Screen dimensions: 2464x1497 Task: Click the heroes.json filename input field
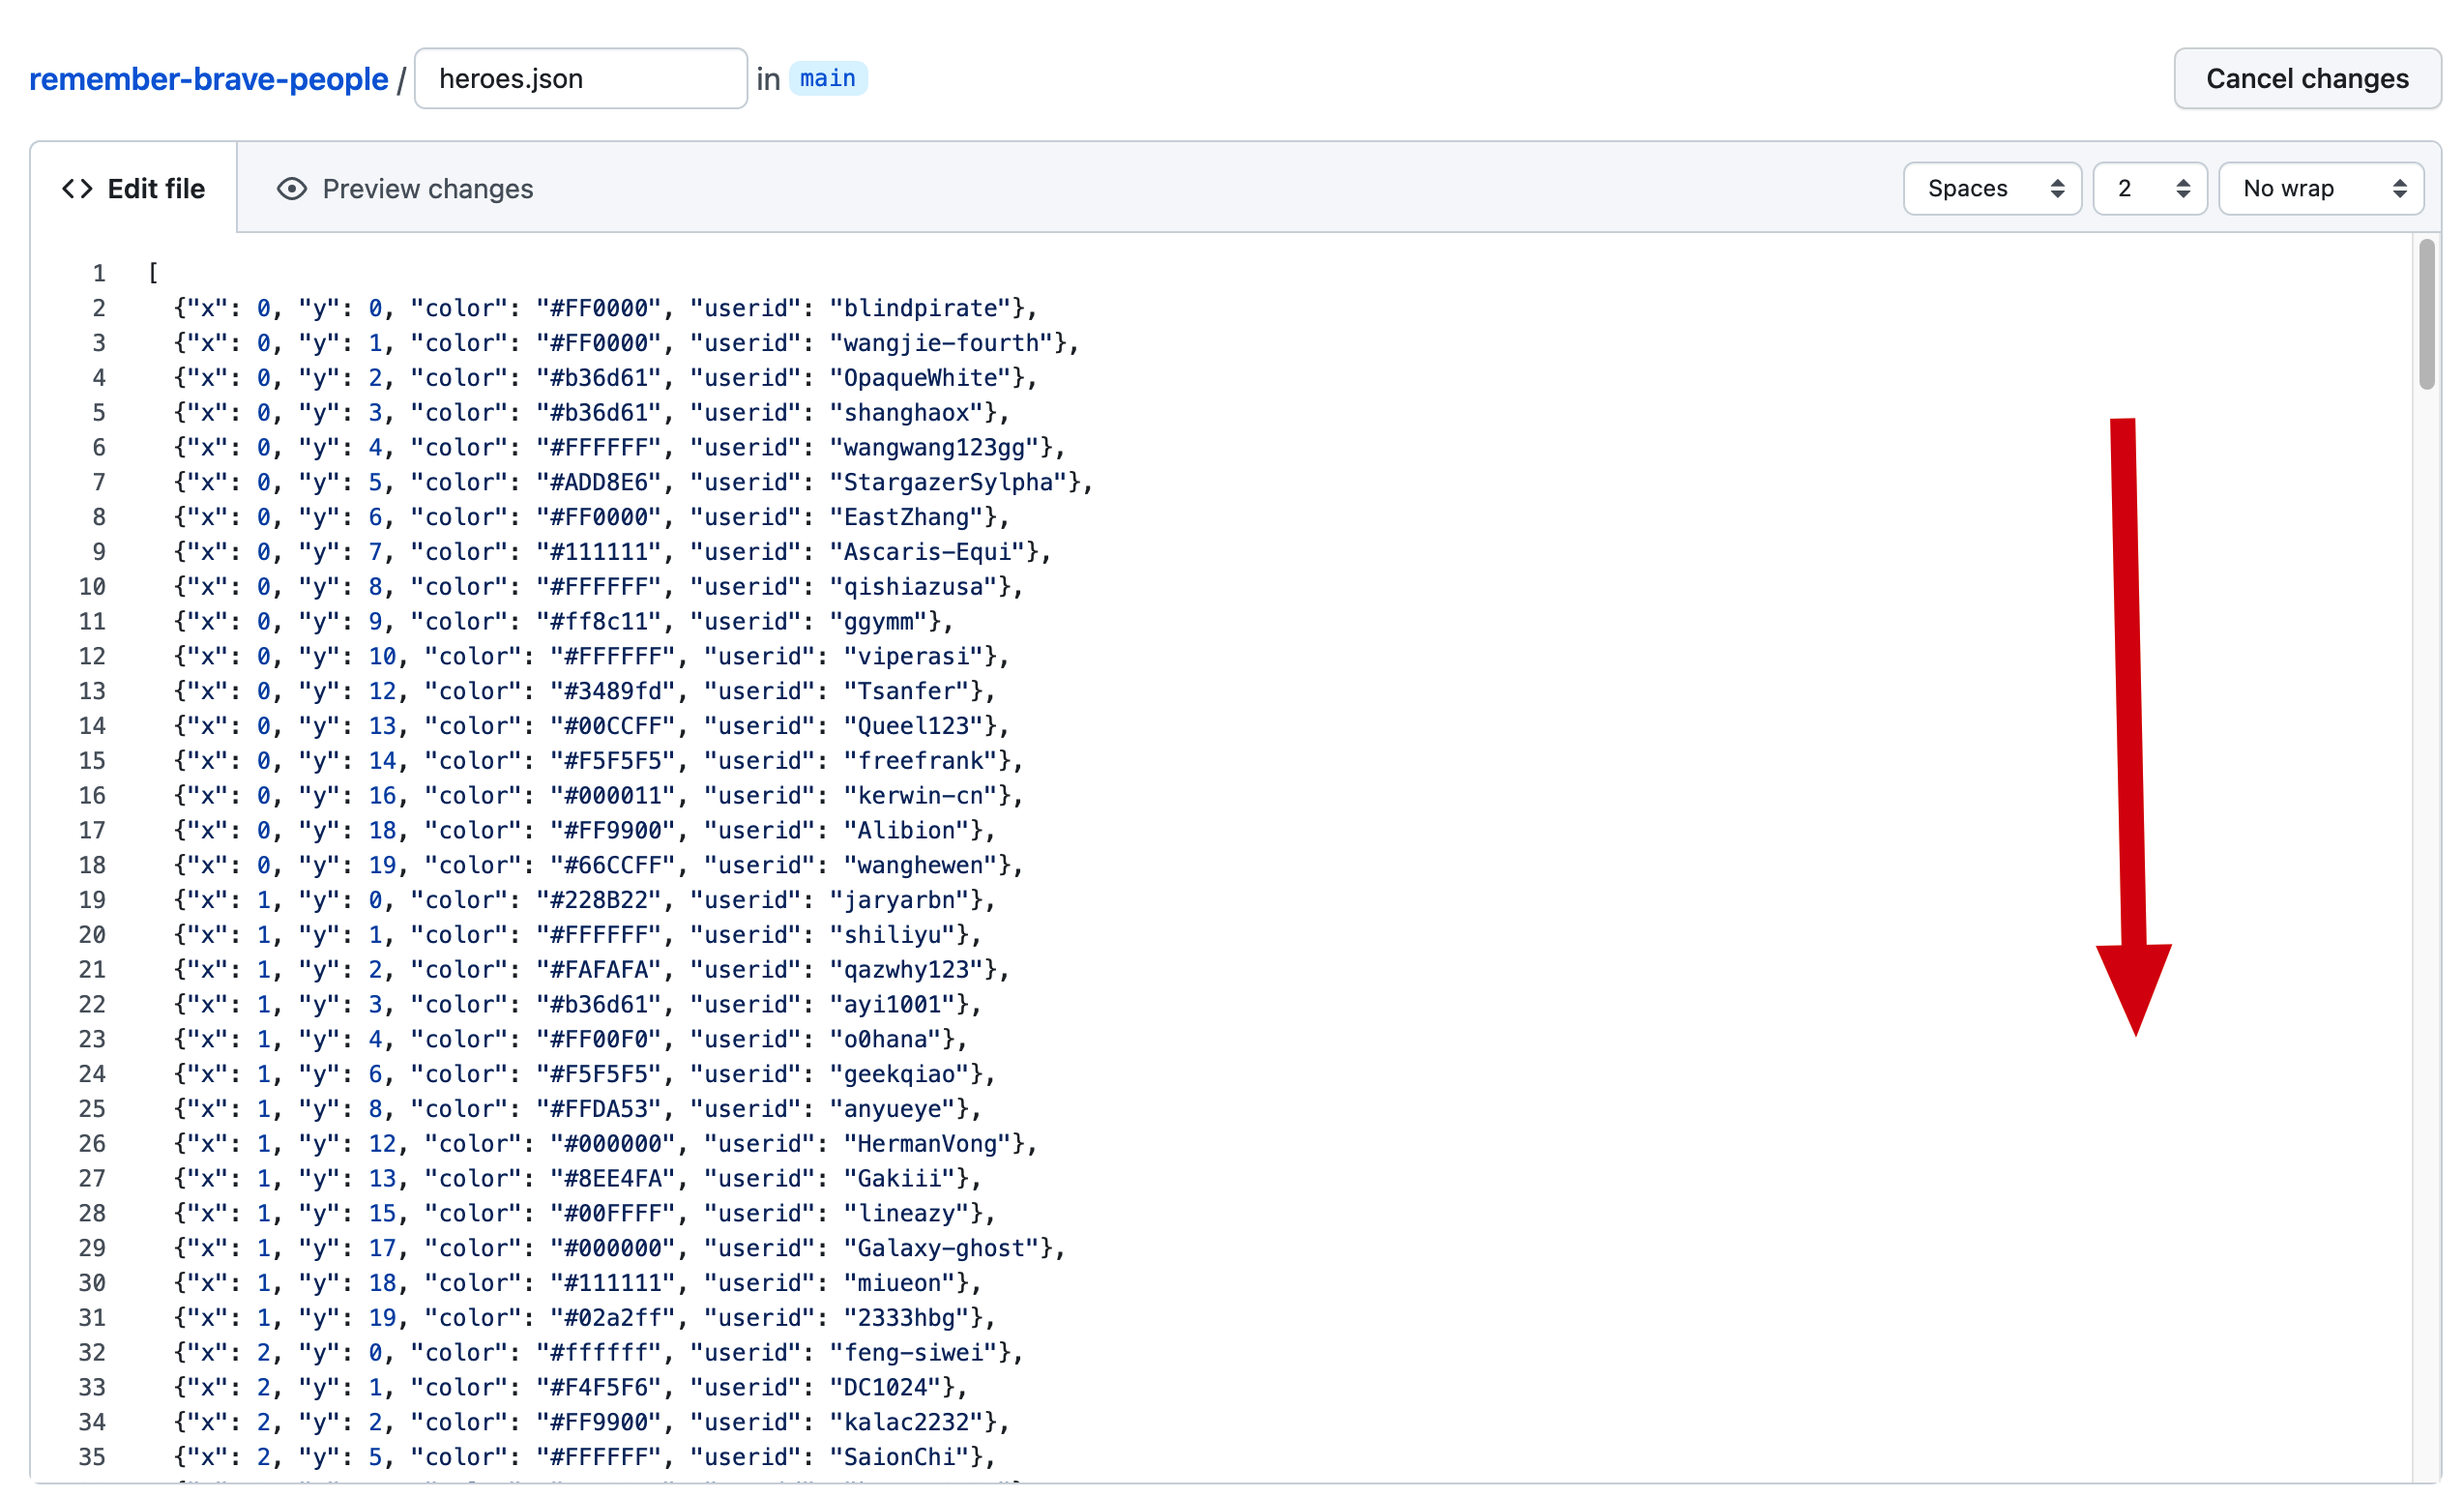coord(580,79)
